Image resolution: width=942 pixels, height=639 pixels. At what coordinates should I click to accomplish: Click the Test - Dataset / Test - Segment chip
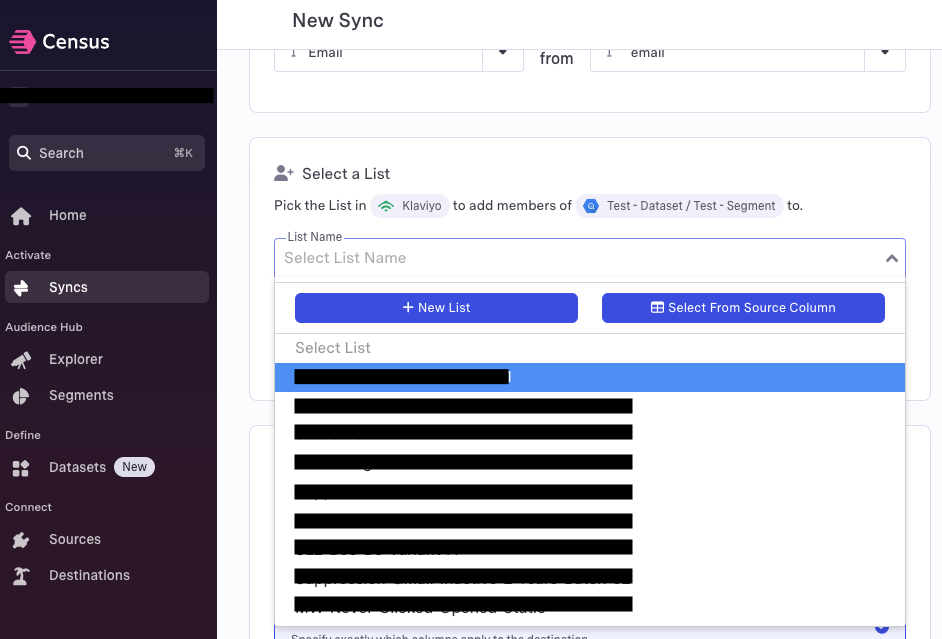[679, 206]
